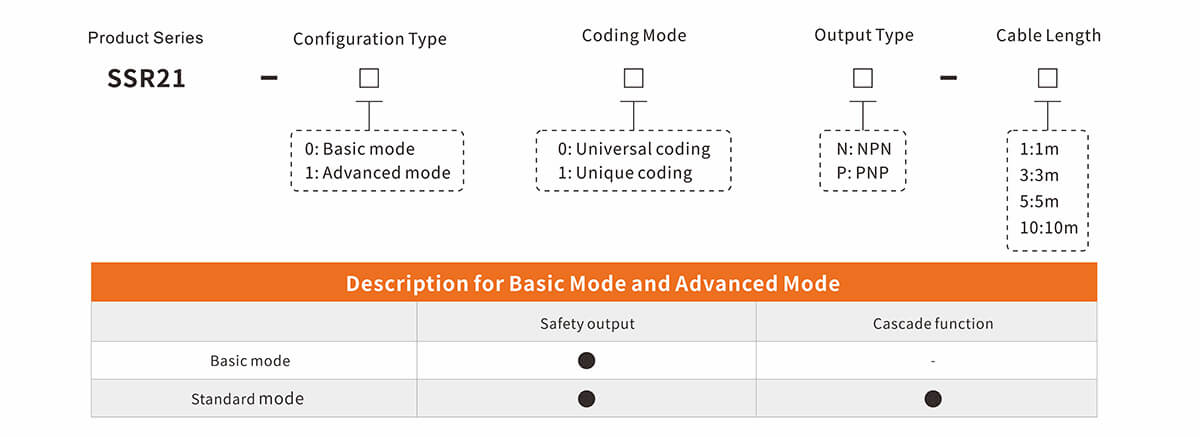Screen dimensions: 1200x437
Task: Click the Cable Length empty box
Action: [x=1048, y=78]
